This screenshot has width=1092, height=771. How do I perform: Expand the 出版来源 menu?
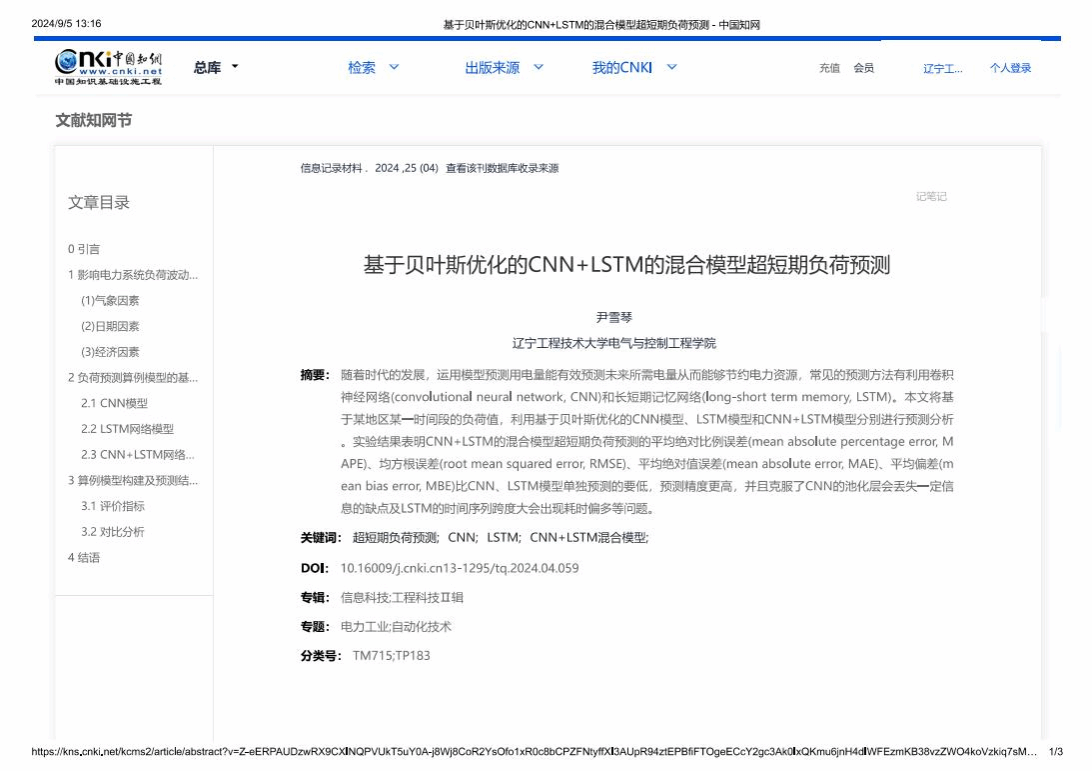tap(504, 68)
